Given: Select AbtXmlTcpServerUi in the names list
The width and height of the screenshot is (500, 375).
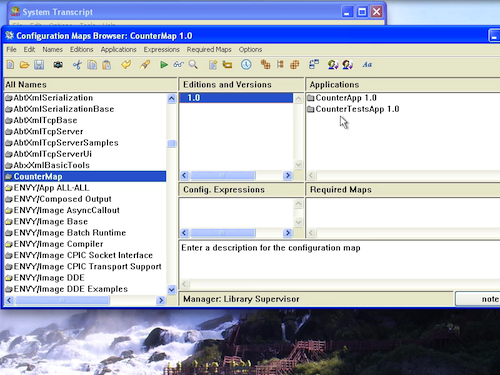Looking at the screenshot, I should tap(85, 154).
